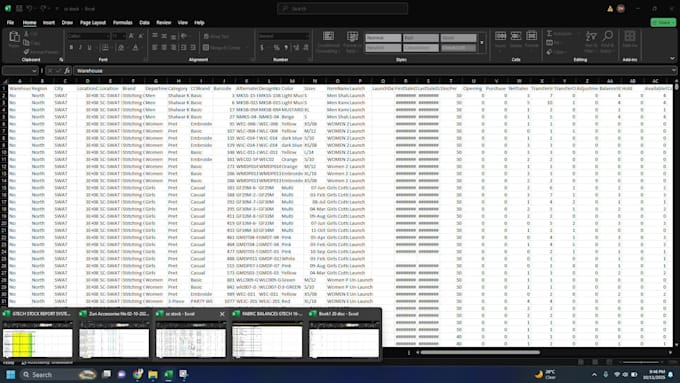Viewport: 680px width, 383px height.
Task: Open the Fill Color dropdown
Action: click(128, 47)
